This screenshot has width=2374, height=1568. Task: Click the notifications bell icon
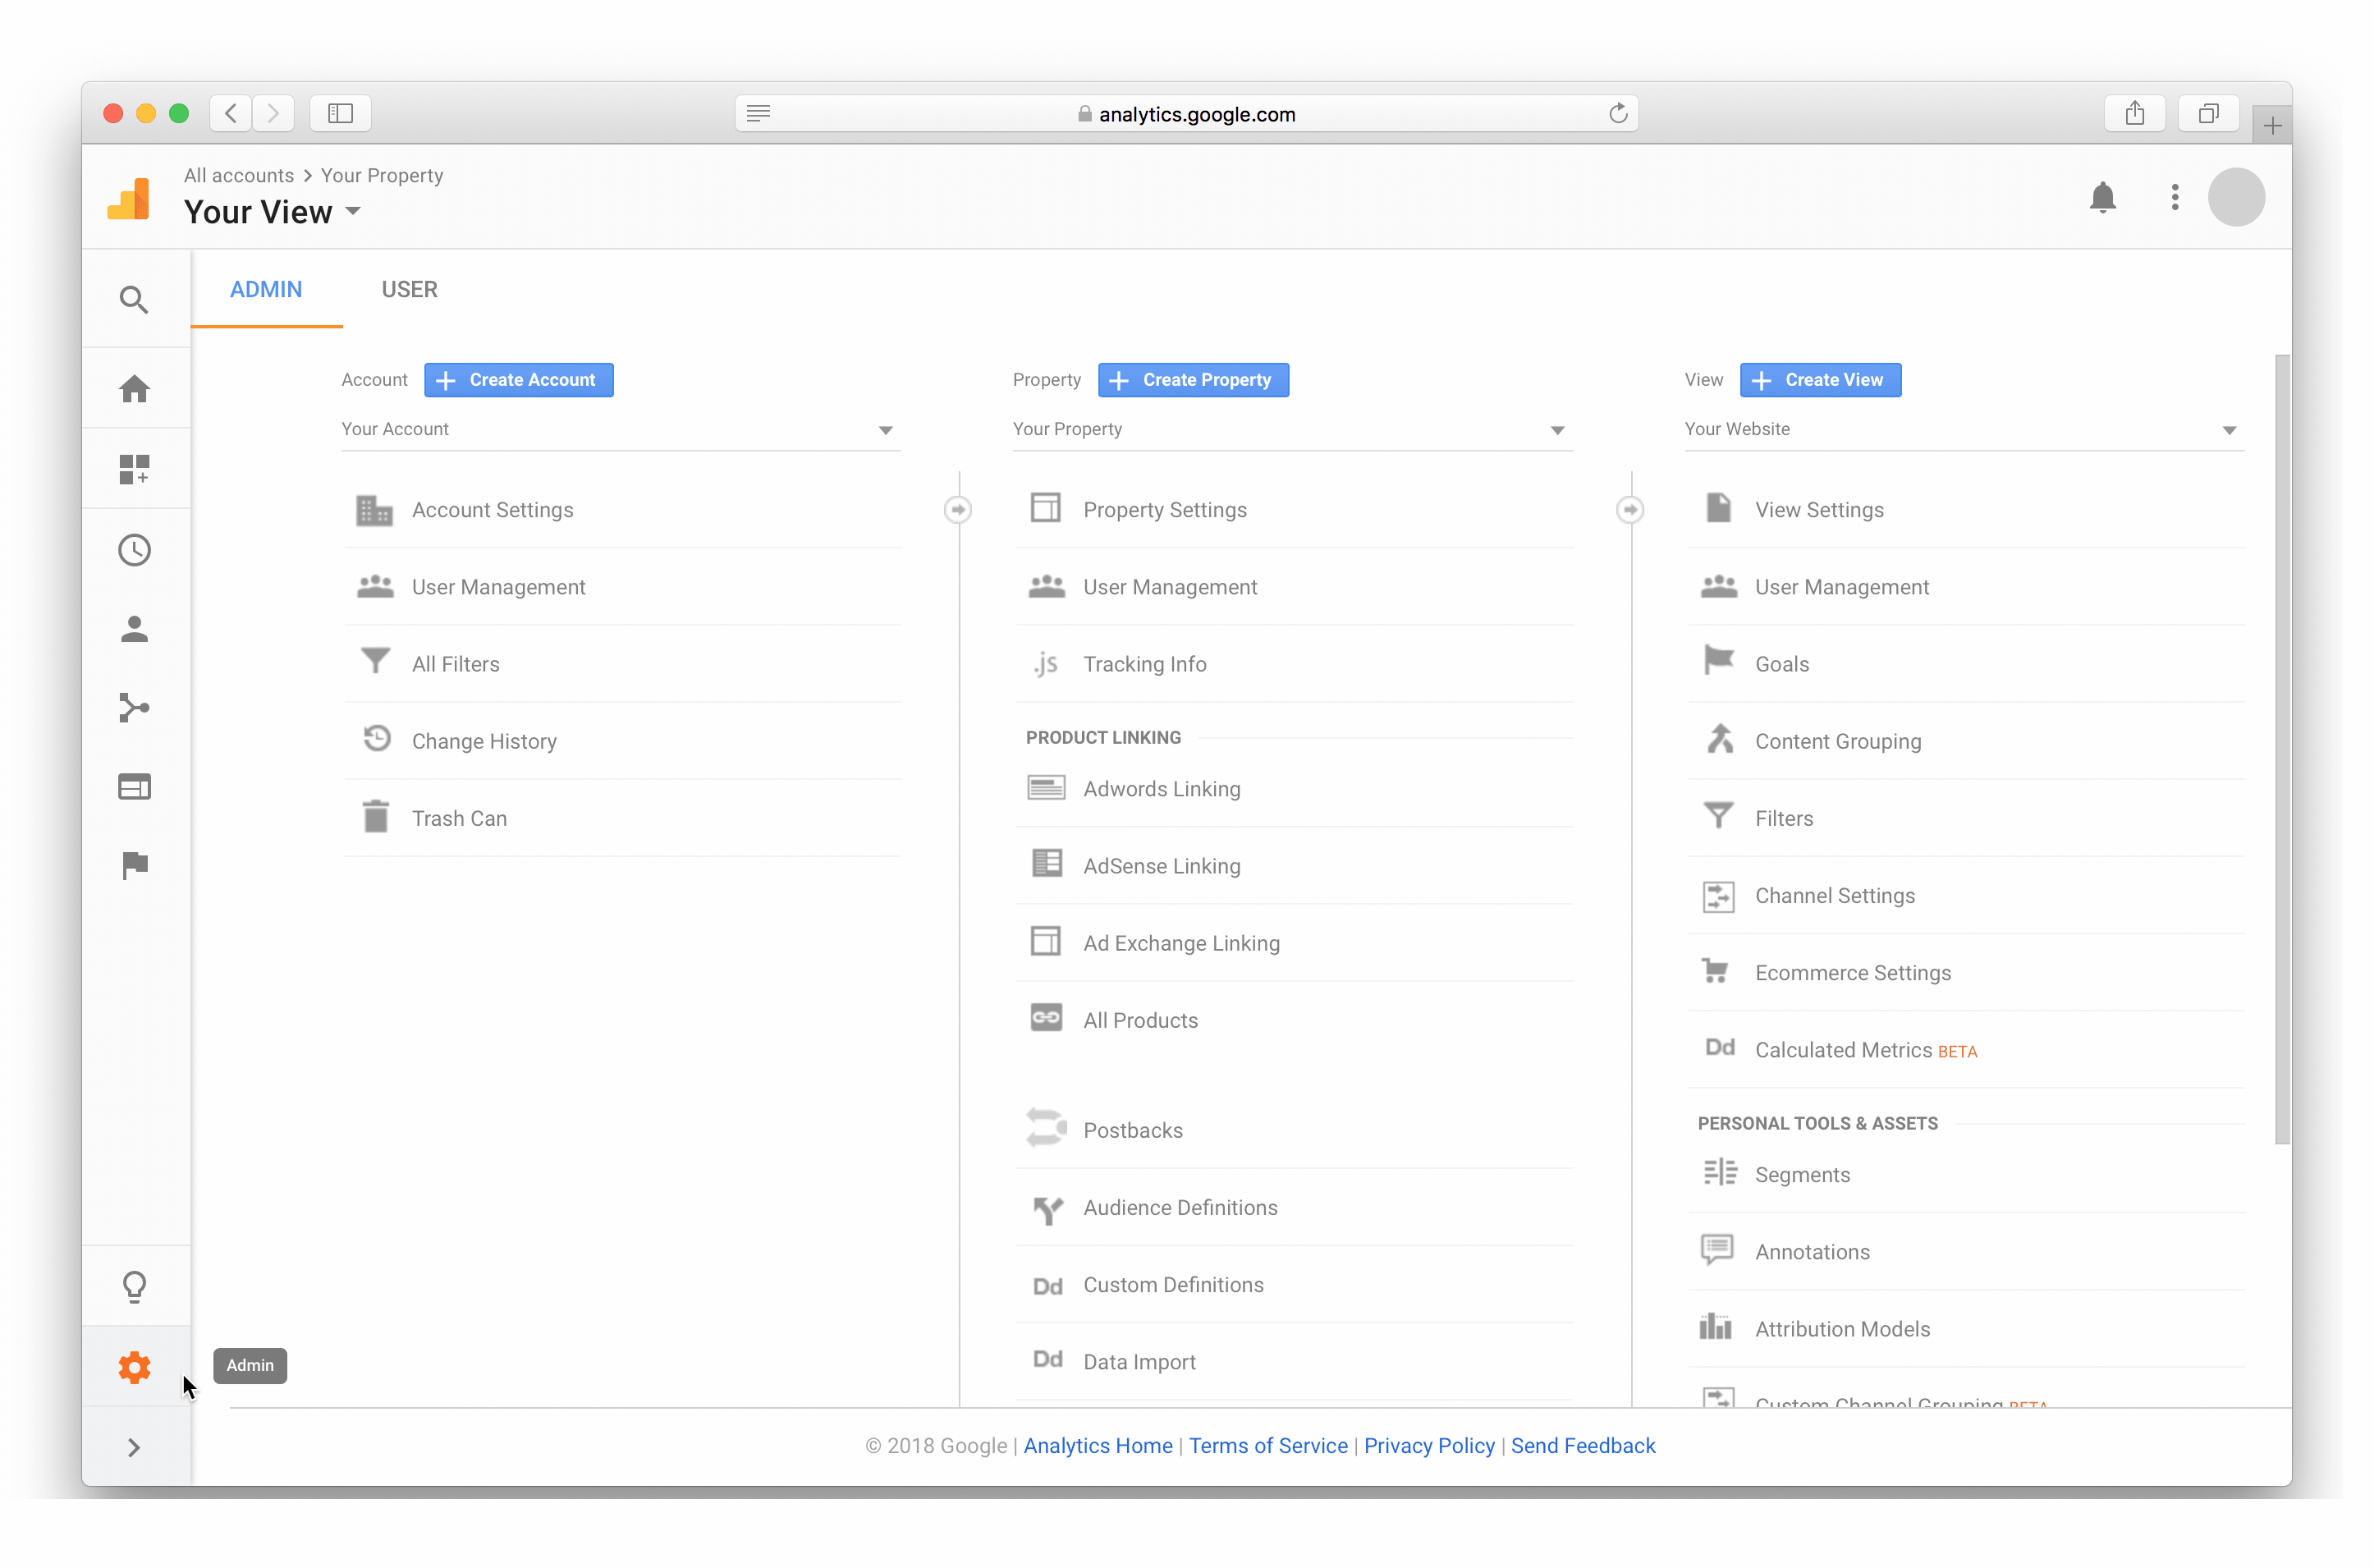pyautogui.click(x=2102, y=197)
